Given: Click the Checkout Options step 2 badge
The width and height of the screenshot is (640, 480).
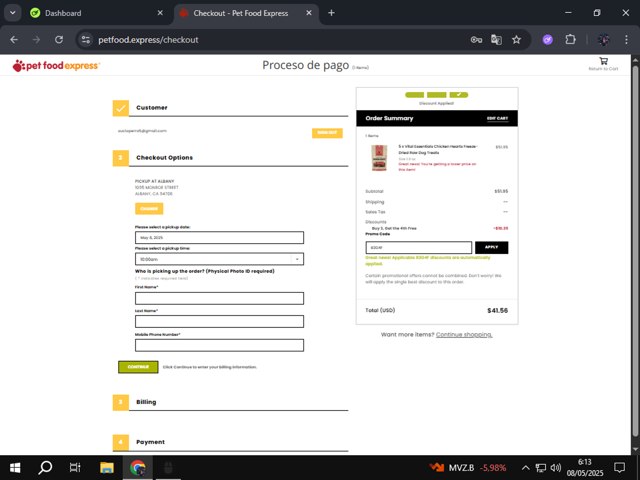Looking at the screenshot, I should pyautogui.click(x=120, y=158).
